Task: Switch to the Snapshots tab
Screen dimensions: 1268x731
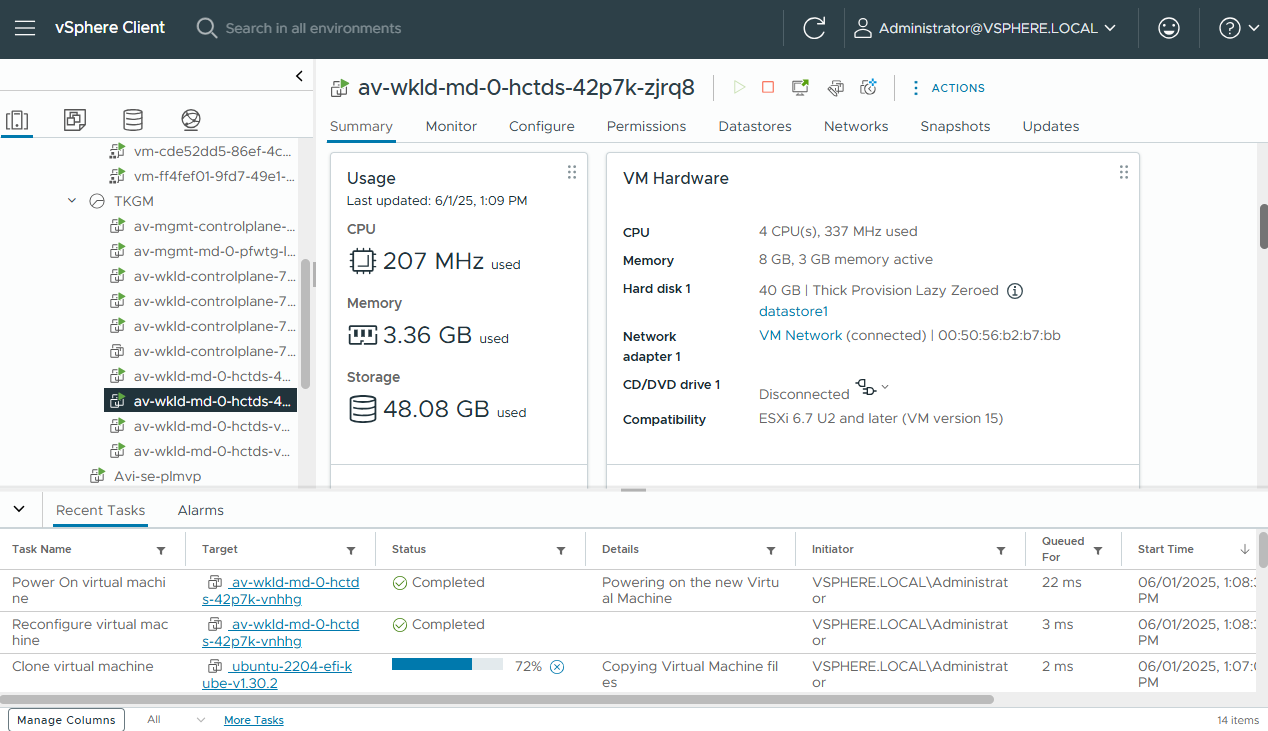Action: point(955,126)
